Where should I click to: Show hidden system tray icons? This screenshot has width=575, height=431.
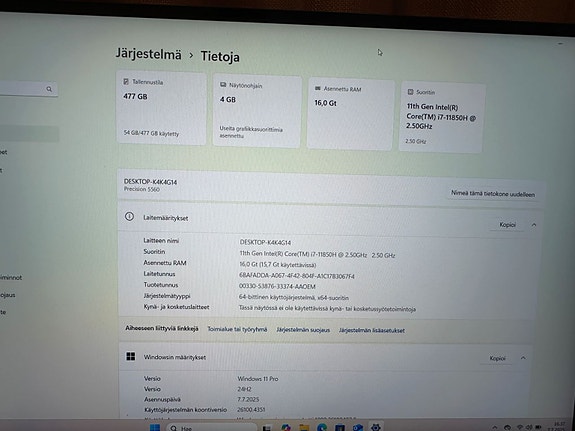point(495,428)
